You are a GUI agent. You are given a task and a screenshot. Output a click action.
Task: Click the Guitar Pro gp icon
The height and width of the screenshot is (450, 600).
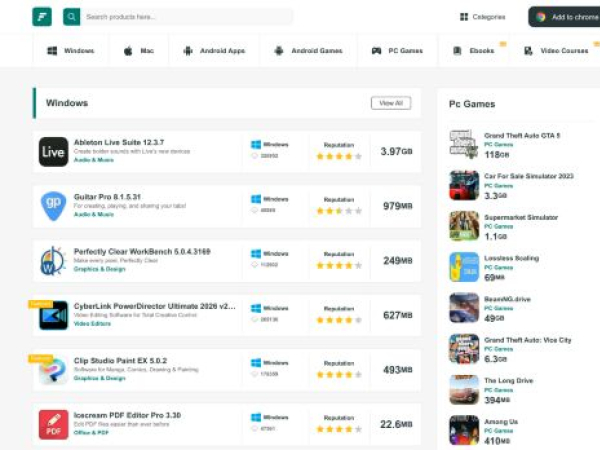[54, 206]
